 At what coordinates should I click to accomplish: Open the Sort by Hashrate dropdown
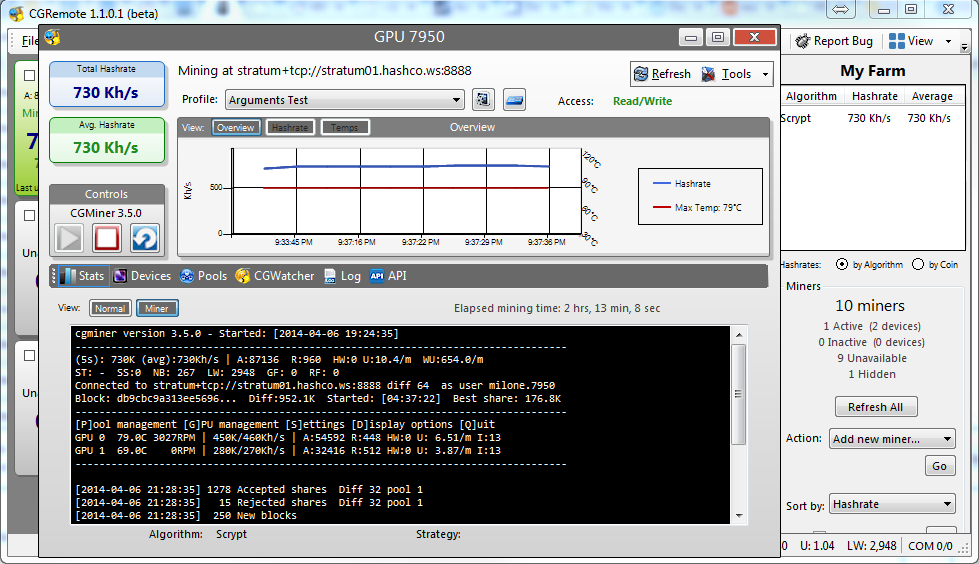(892, 504)
